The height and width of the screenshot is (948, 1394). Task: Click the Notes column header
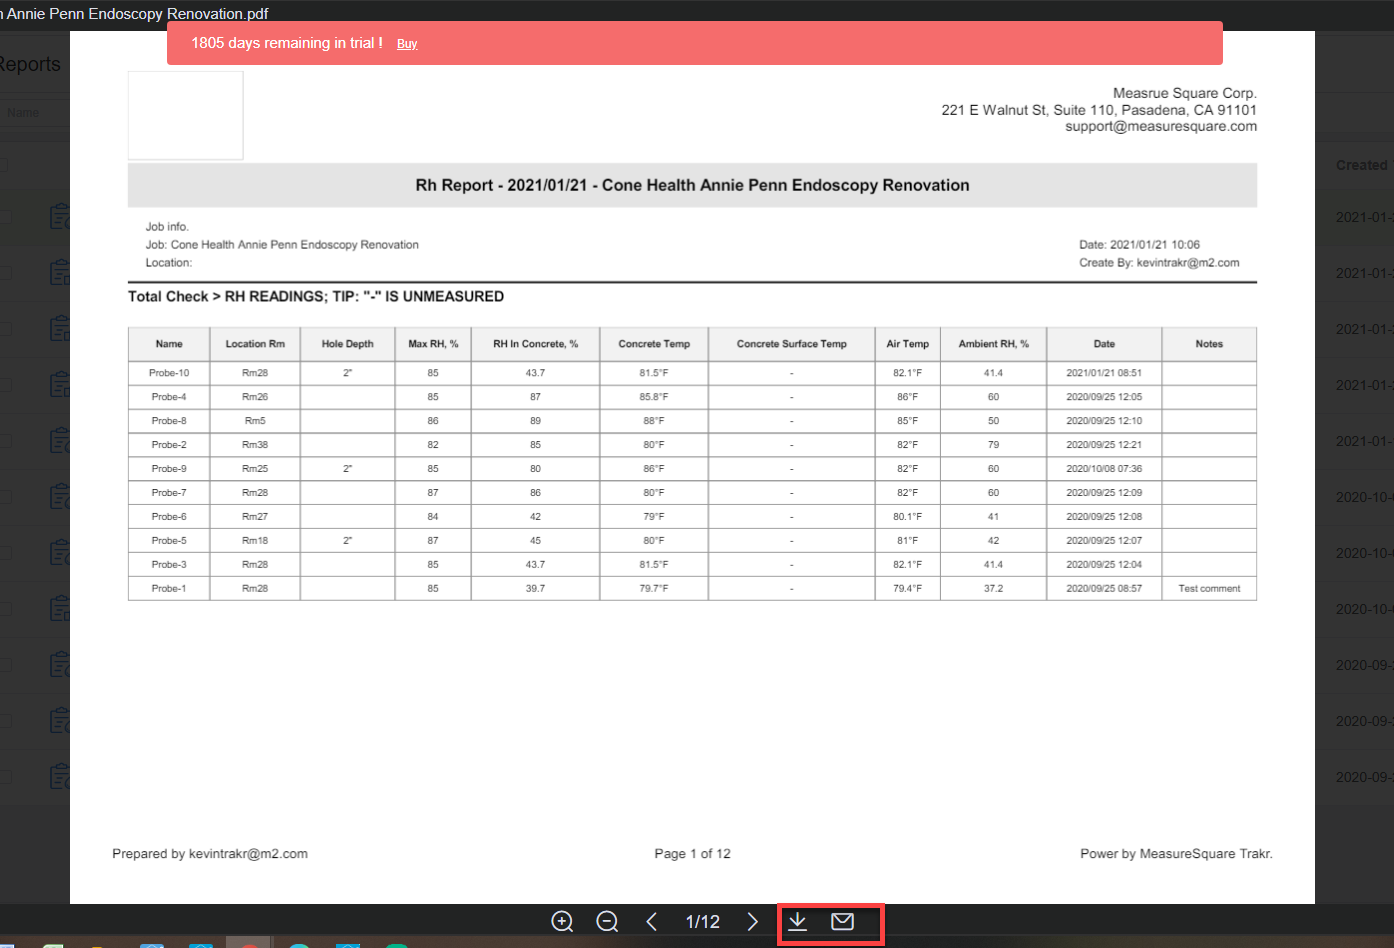click(1209, 344)
